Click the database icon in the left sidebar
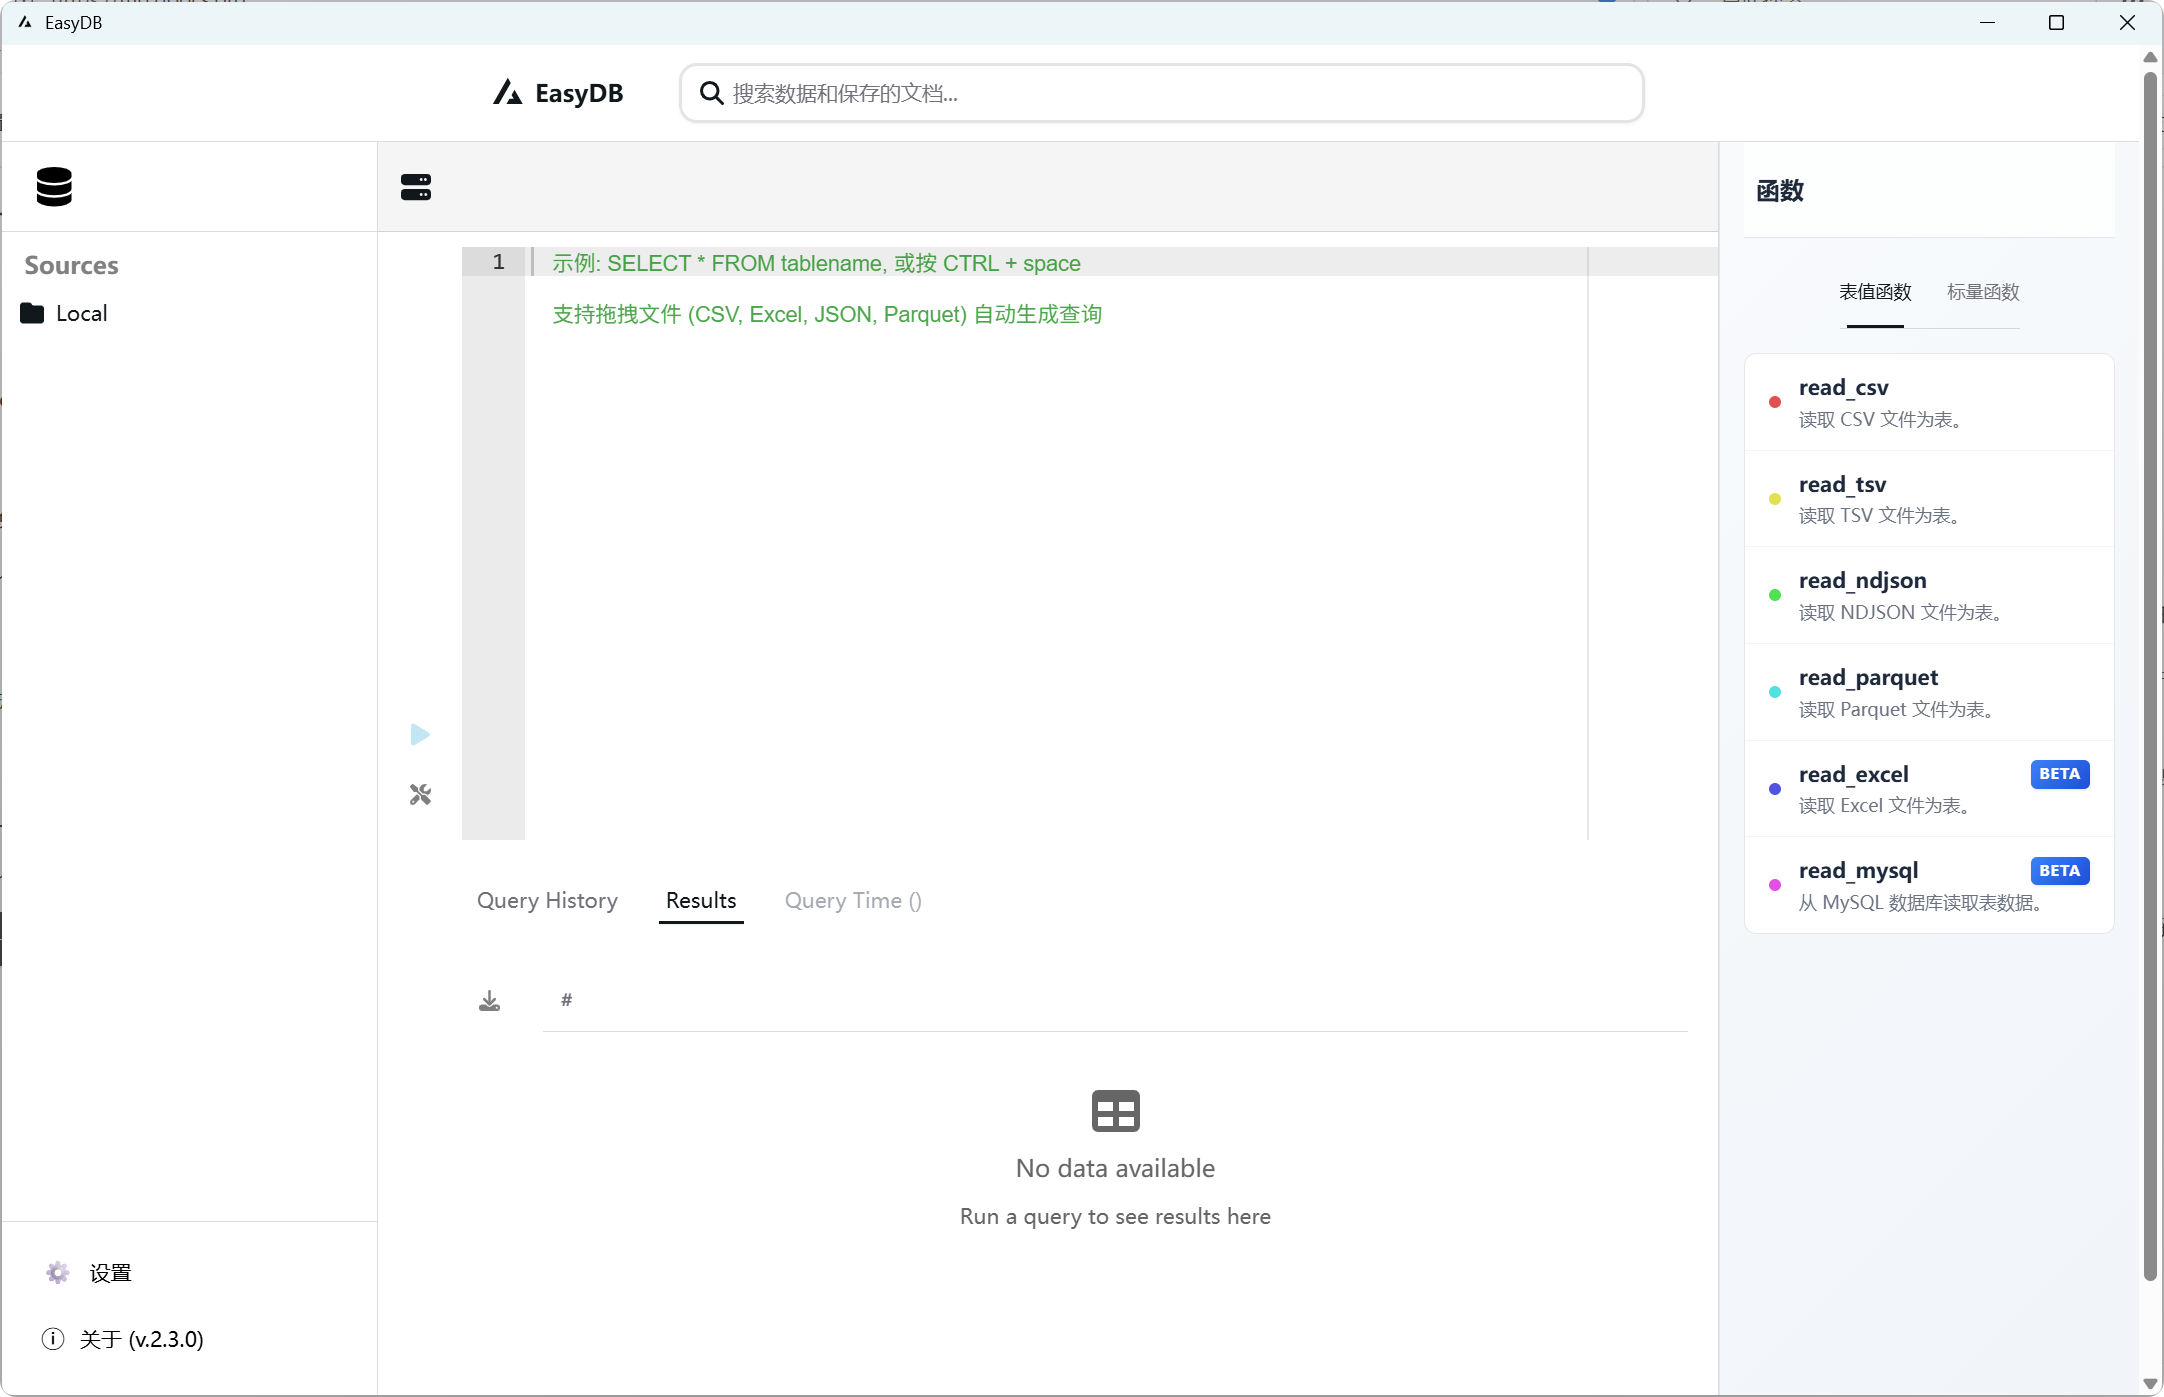The image size is (2164, 1397). pyautogui.click(x=53, y=187)
